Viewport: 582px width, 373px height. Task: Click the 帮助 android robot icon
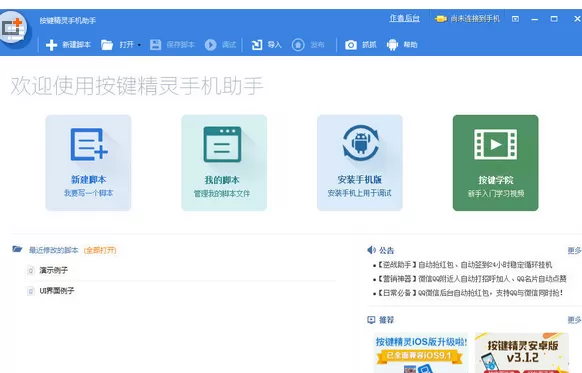pyautogui.click(x=392, y=45)
